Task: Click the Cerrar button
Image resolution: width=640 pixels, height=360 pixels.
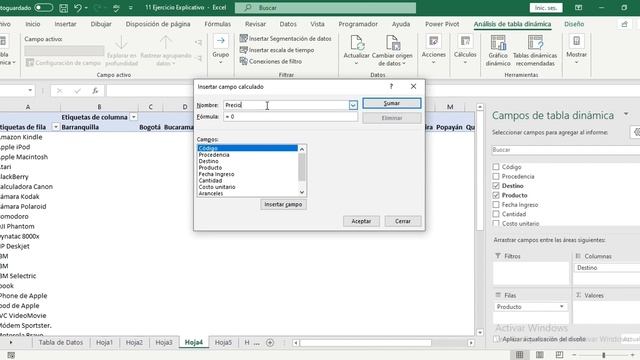Action: [x=402, y=221]
